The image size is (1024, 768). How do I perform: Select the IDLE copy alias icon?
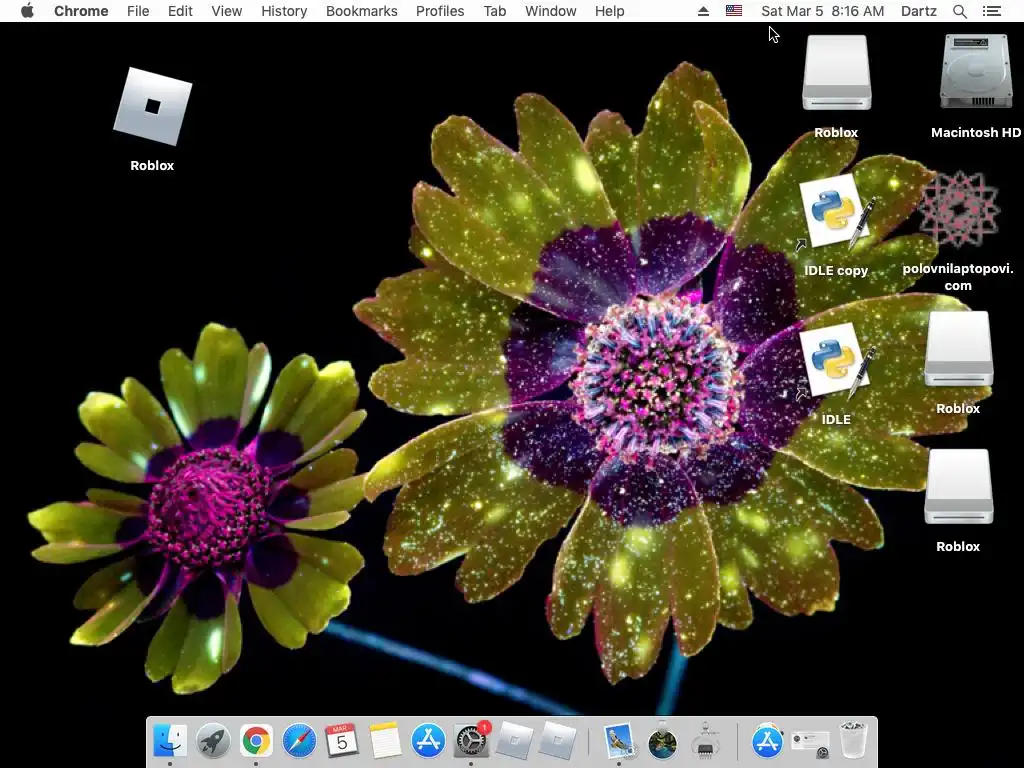coord(835,214)
